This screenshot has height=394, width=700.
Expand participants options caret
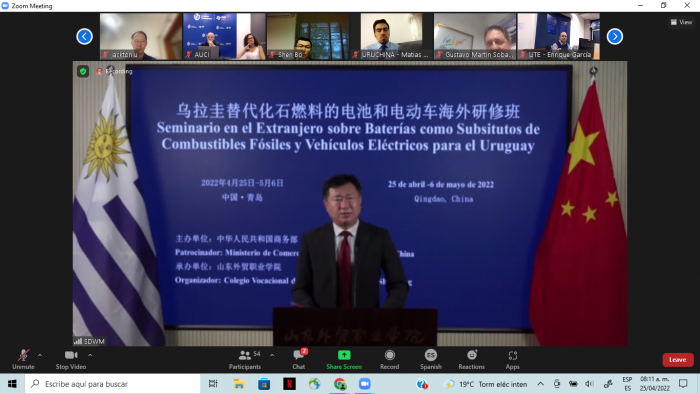(272, 355)
